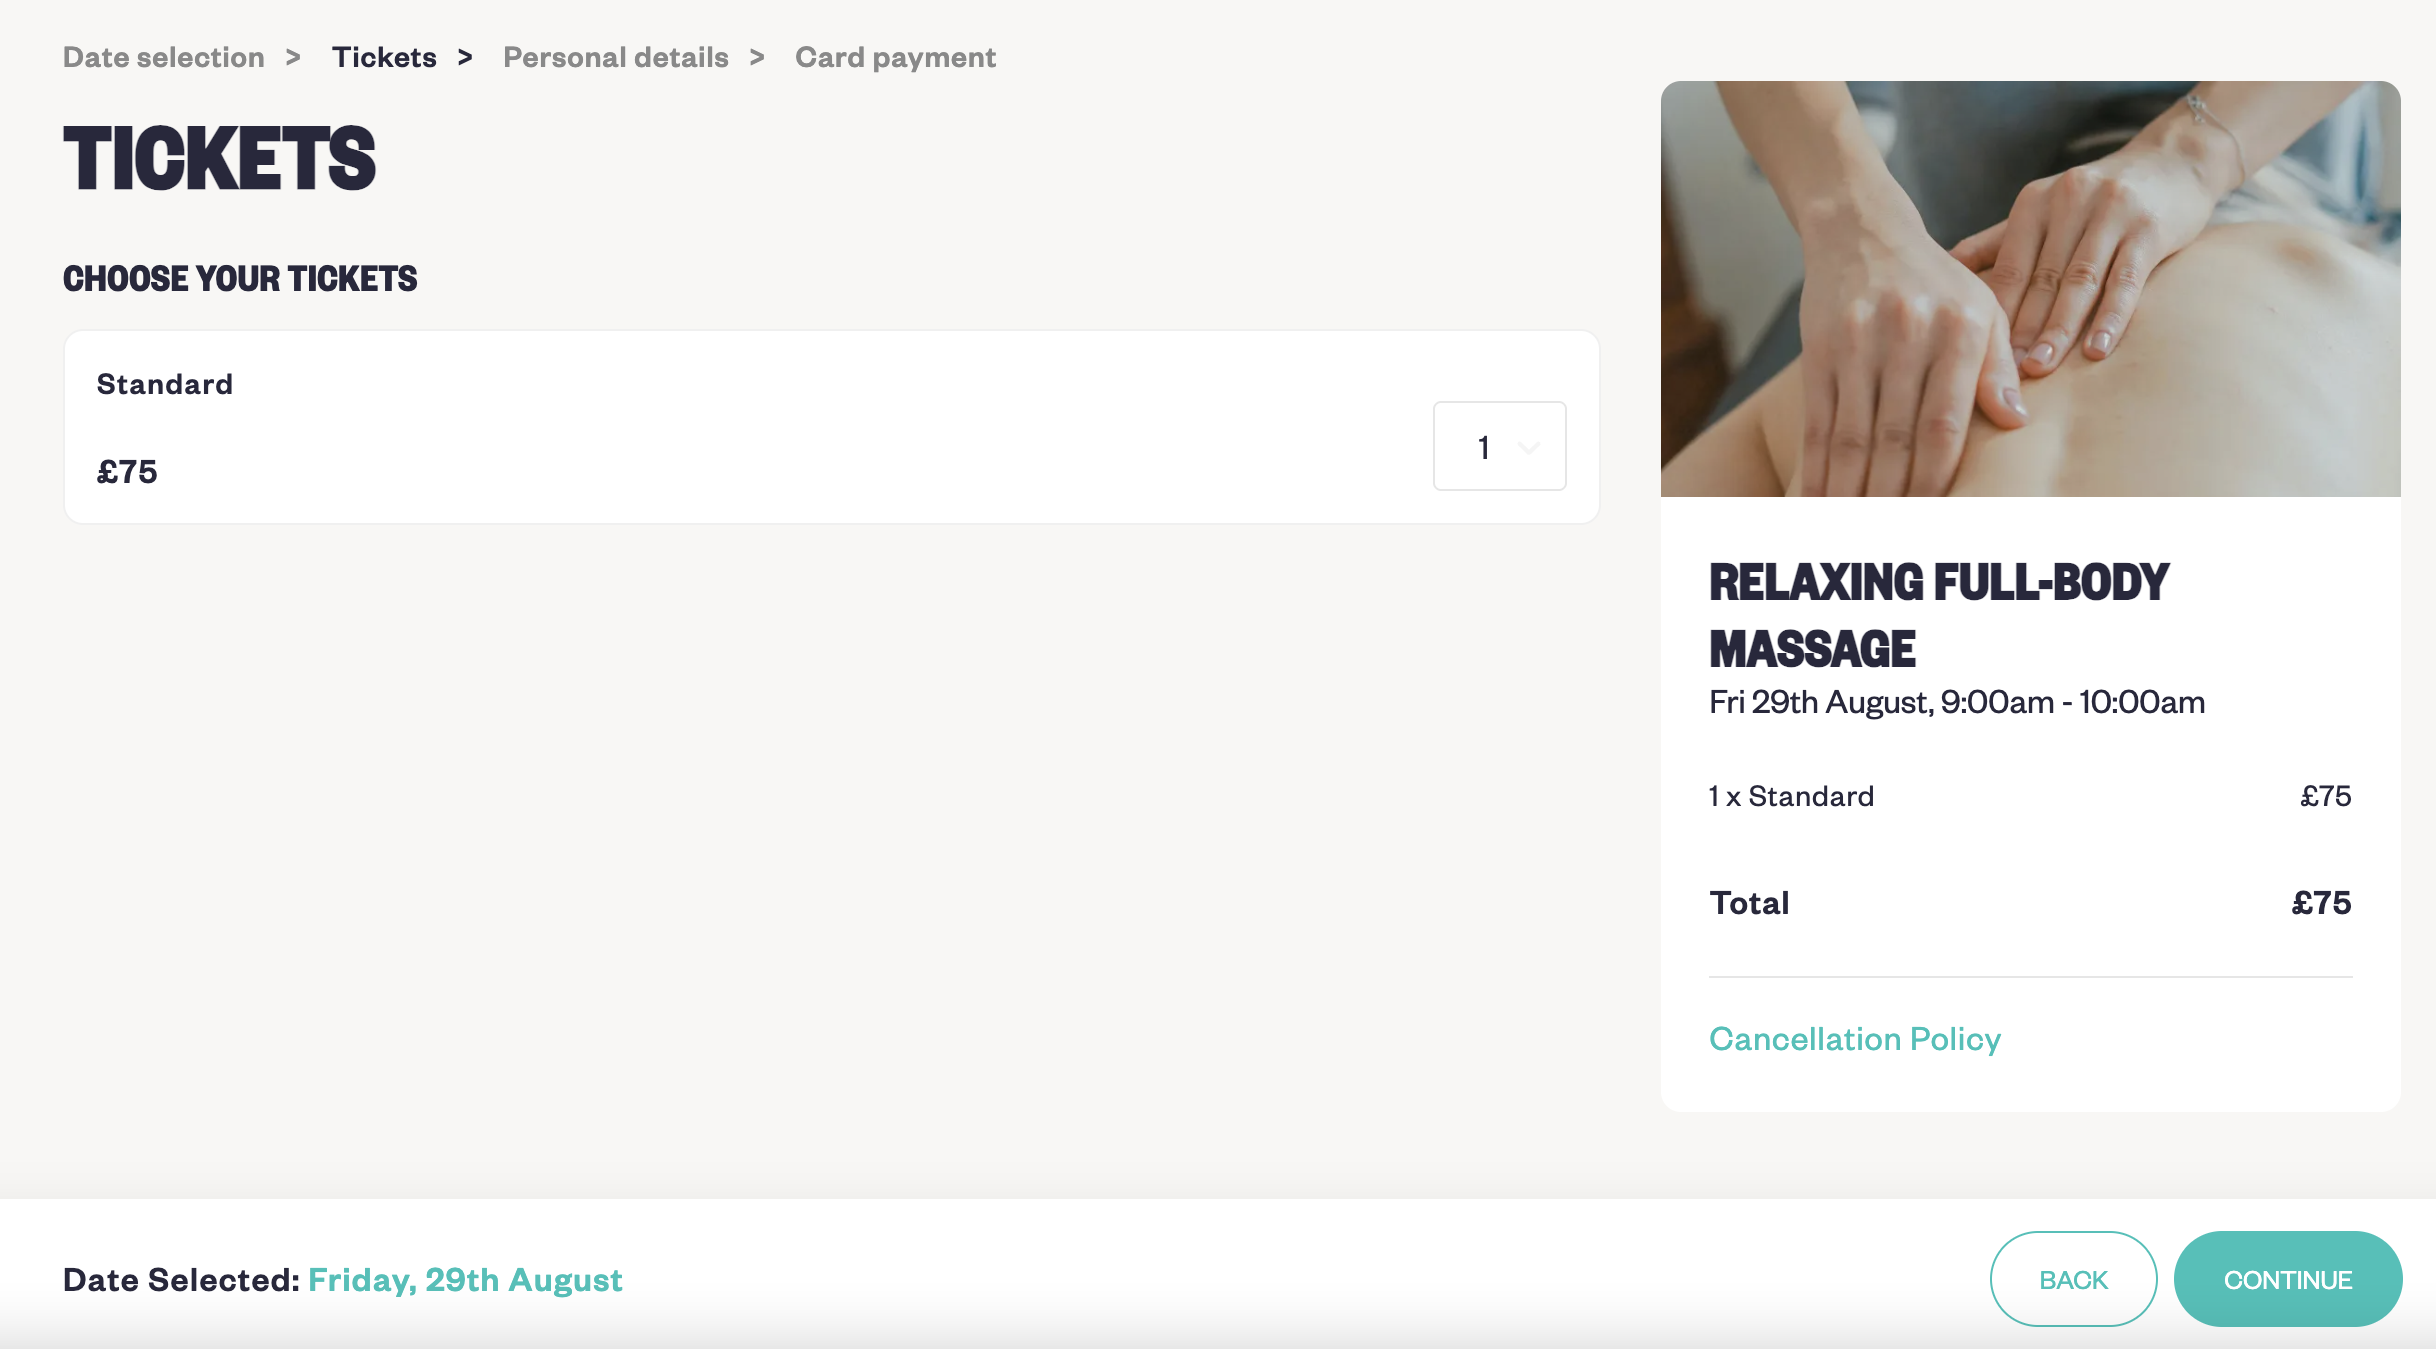Open the Standard ticket quantity dropdown

pyautogui.click(x=1499, y=446)
